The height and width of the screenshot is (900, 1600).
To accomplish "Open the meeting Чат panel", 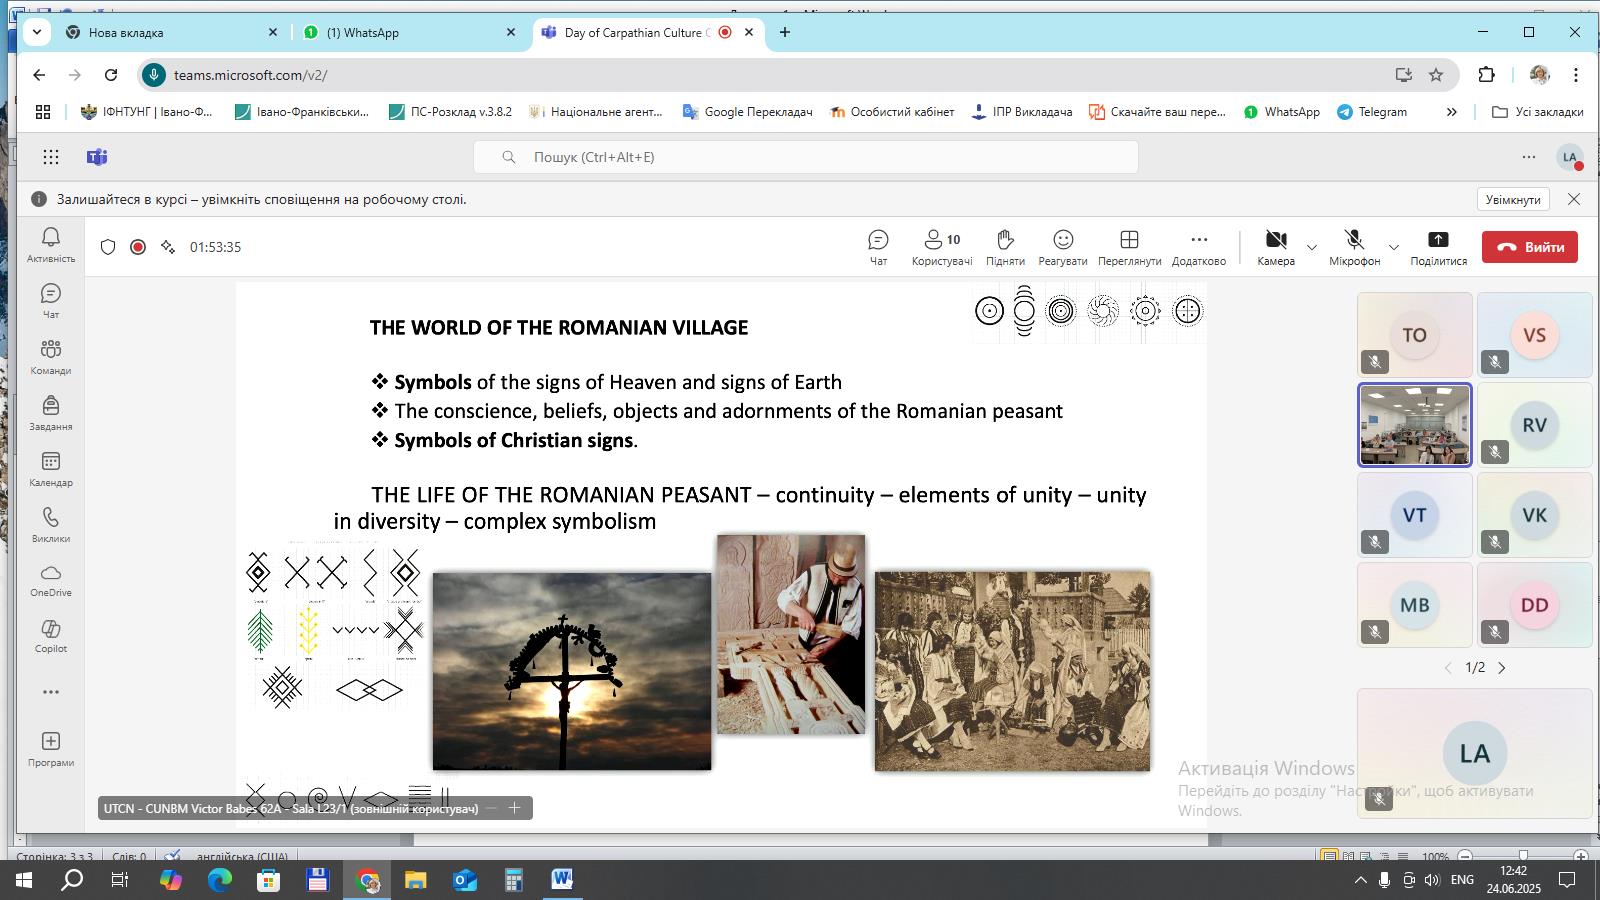I will point(878,247).
